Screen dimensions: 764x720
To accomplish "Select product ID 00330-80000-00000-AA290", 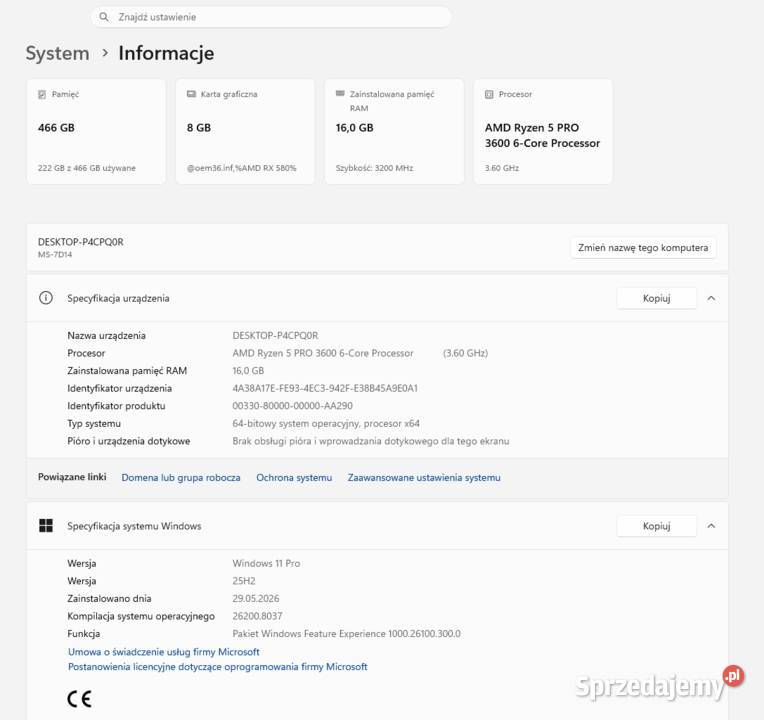I will [x=292, y=406].
